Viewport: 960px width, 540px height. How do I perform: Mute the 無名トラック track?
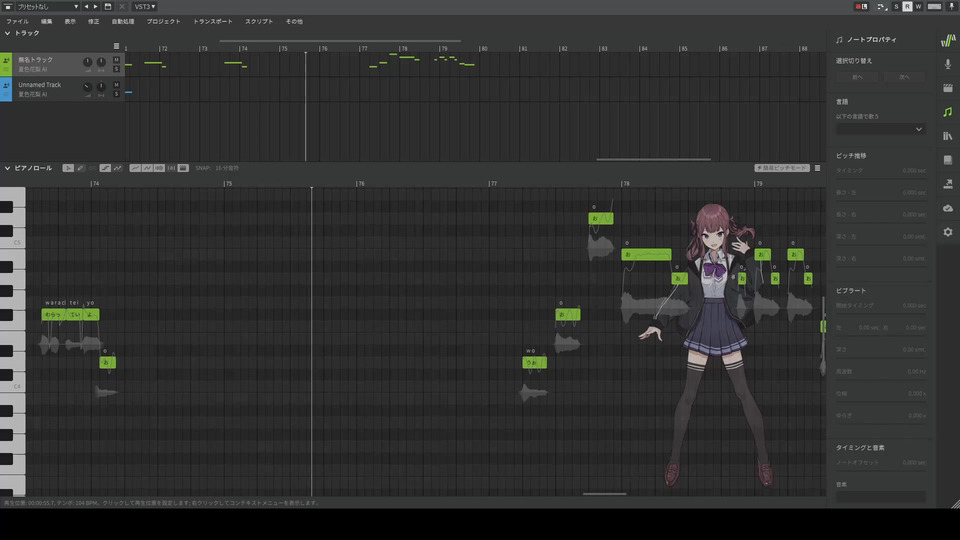click(x=116, y=60)
